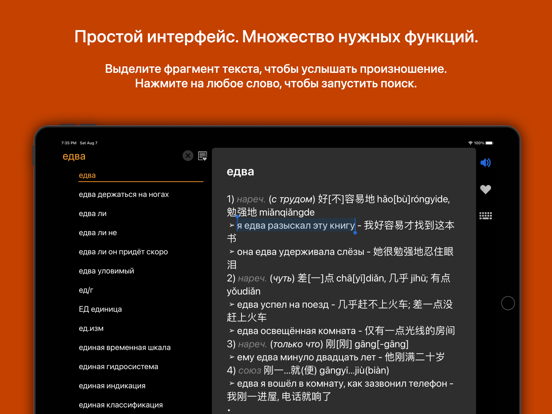The image size is (552, 414).
Task: Play pronunciation with the speaker icon
Action: pyautogui.click(x=485, y=163)
